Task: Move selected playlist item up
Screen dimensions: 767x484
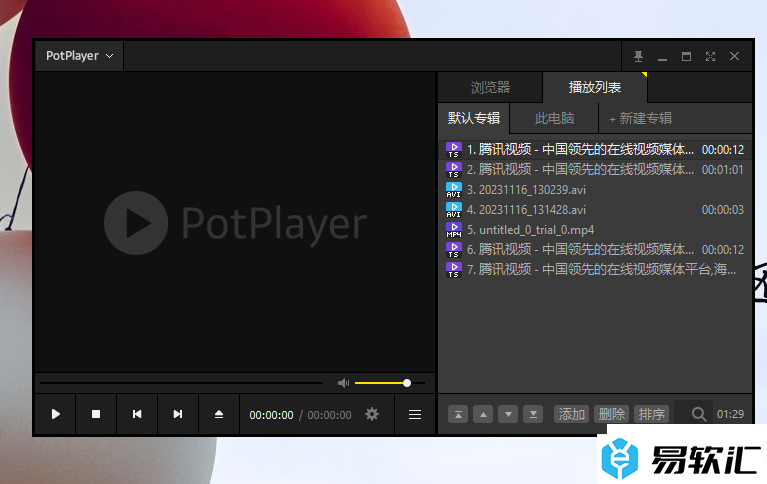Action: click(x=483, y=415)
